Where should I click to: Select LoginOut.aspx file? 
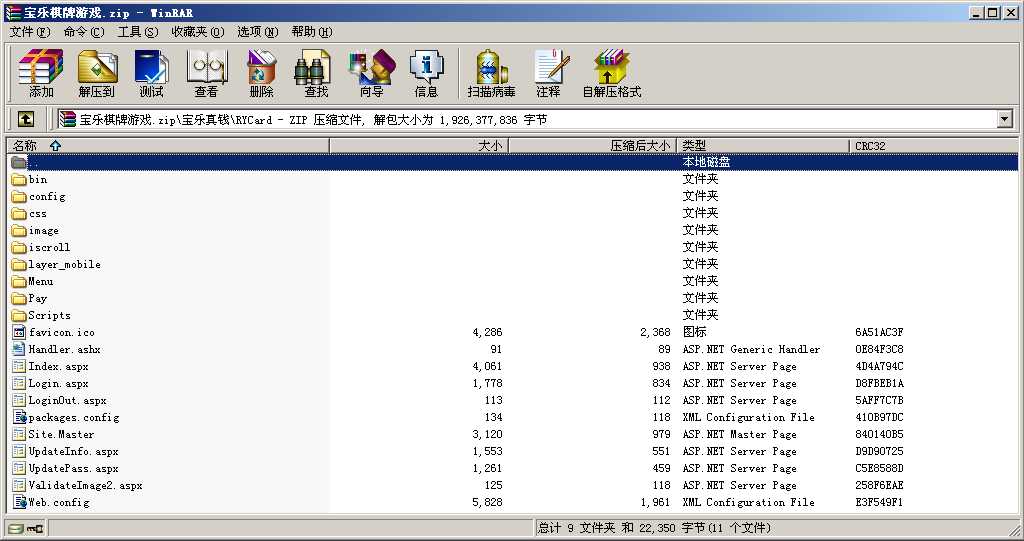point(59,400)
